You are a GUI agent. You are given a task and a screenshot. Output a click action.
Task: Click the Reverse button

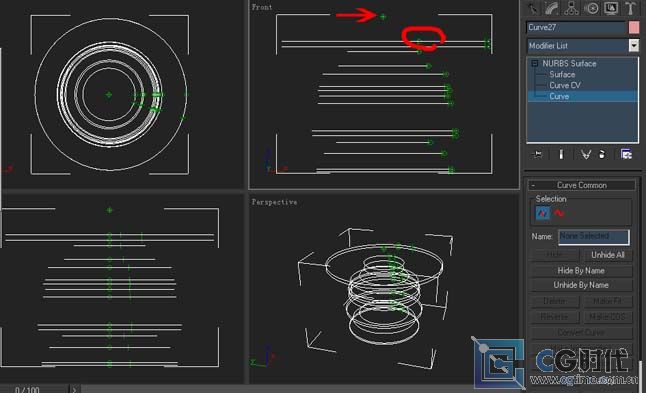pyautogui.click(x=554, y=317)
